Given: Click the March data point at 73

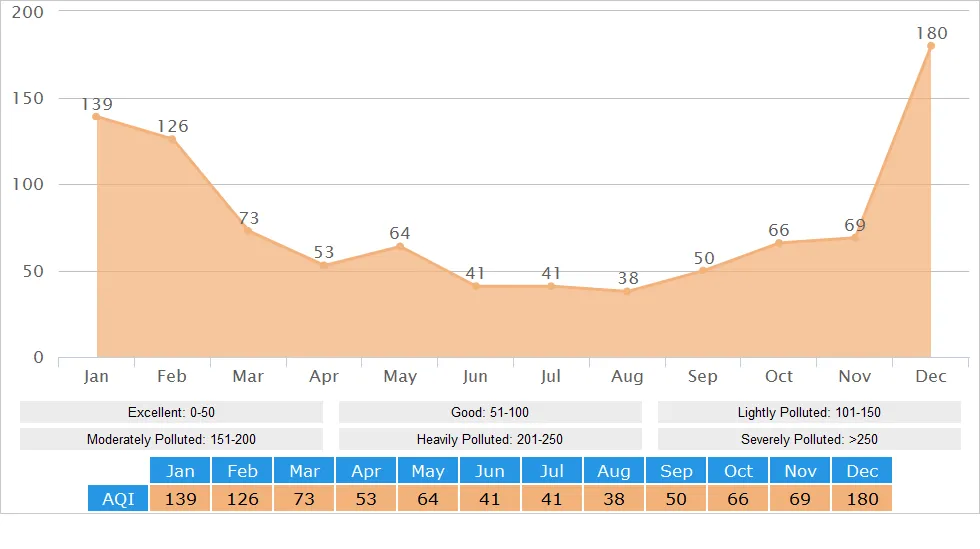Looking at the screenshot, I should click(248, 231).
